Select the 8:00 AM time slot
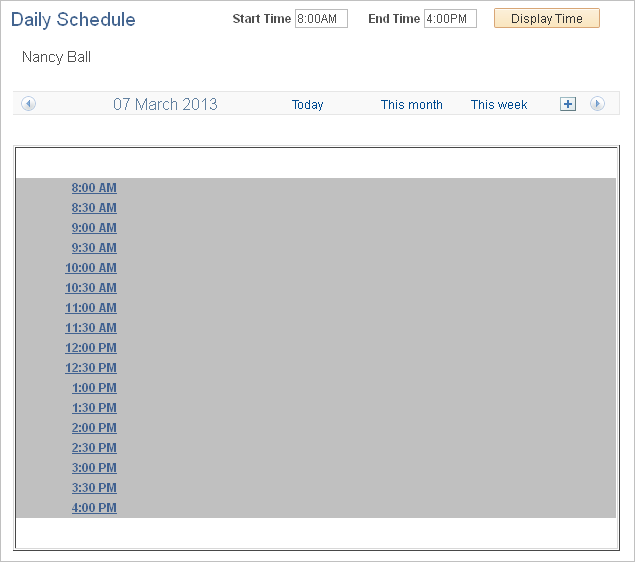Image resolution: width=635 pixels, height=562 pixels. [94, 188]
